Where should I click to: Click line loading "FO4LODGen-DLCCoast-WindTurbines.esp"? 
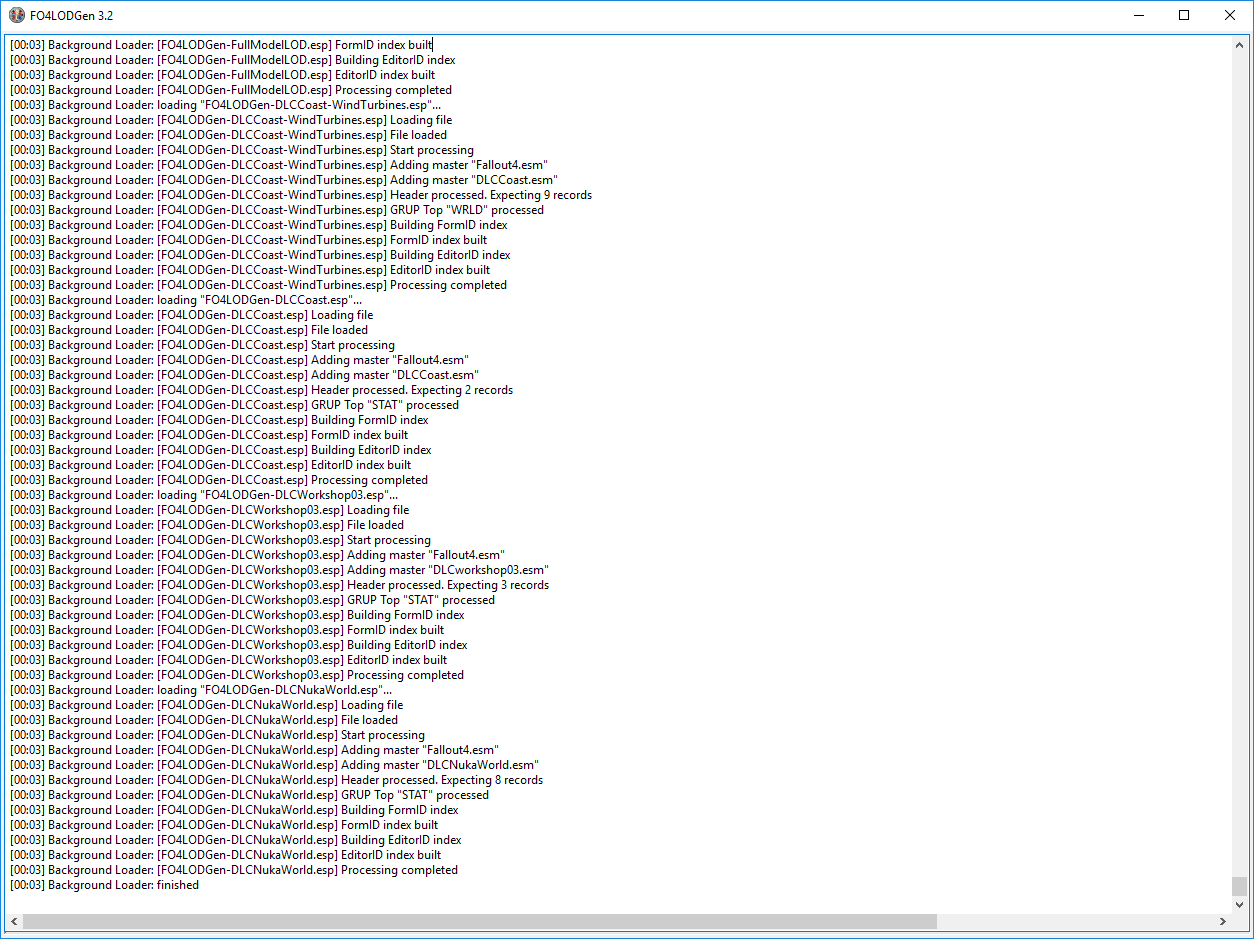point(225,105)
